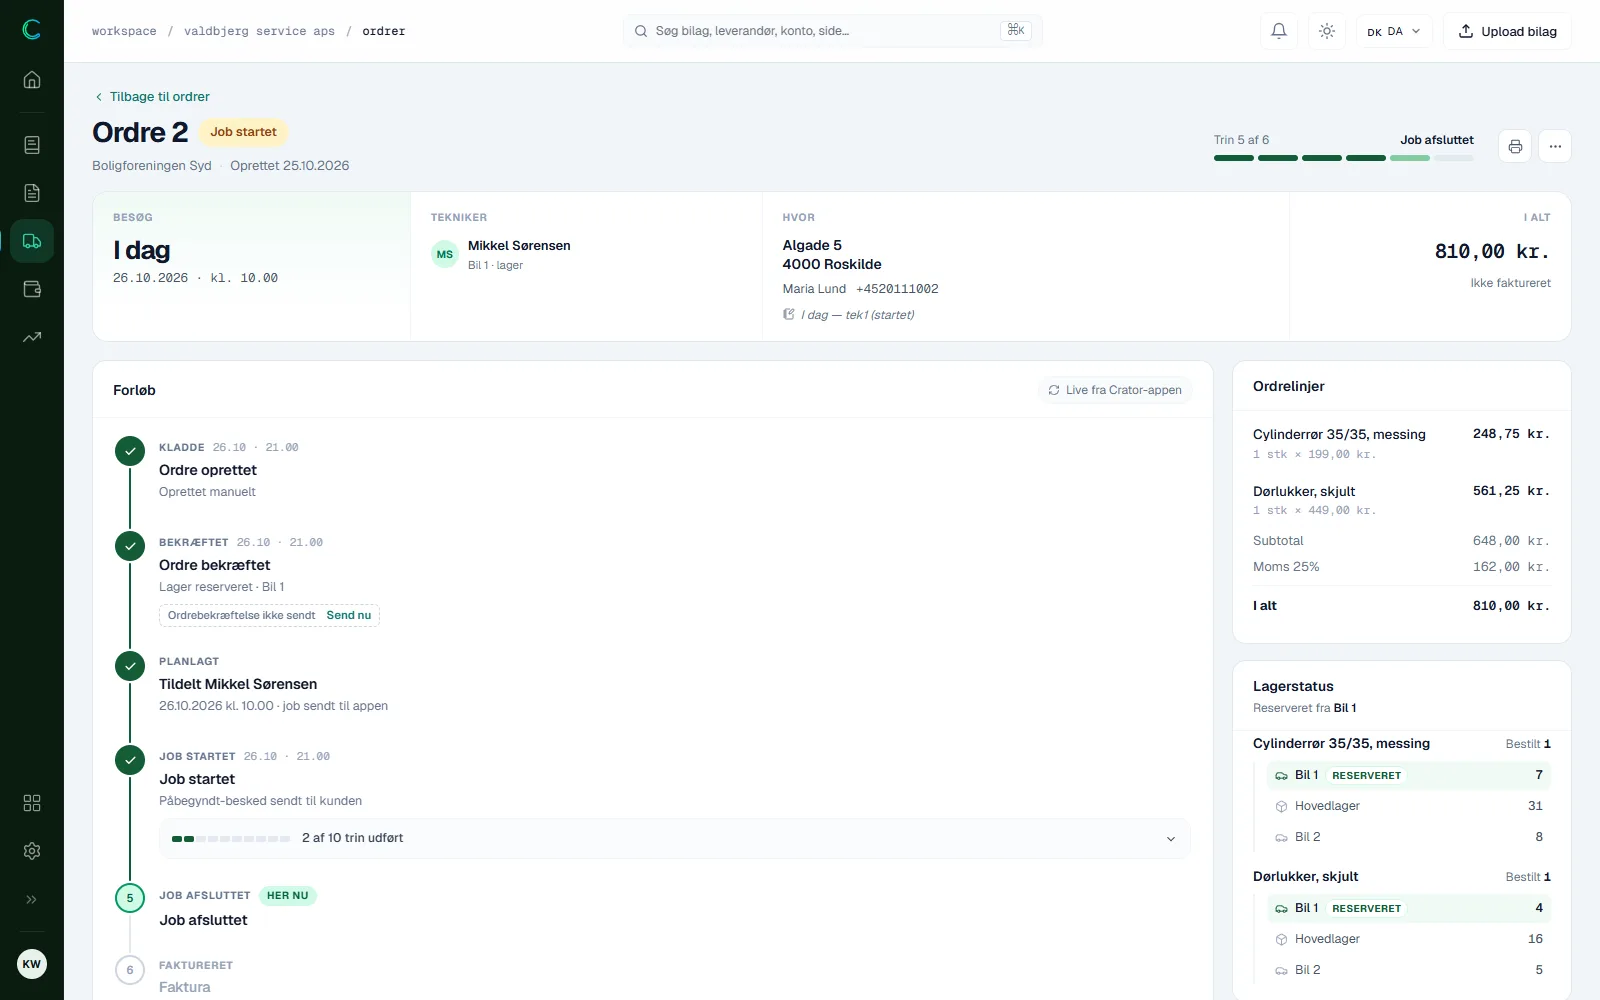Click Cylinderrør 35/35, messing order line

tap(1401, 443)
